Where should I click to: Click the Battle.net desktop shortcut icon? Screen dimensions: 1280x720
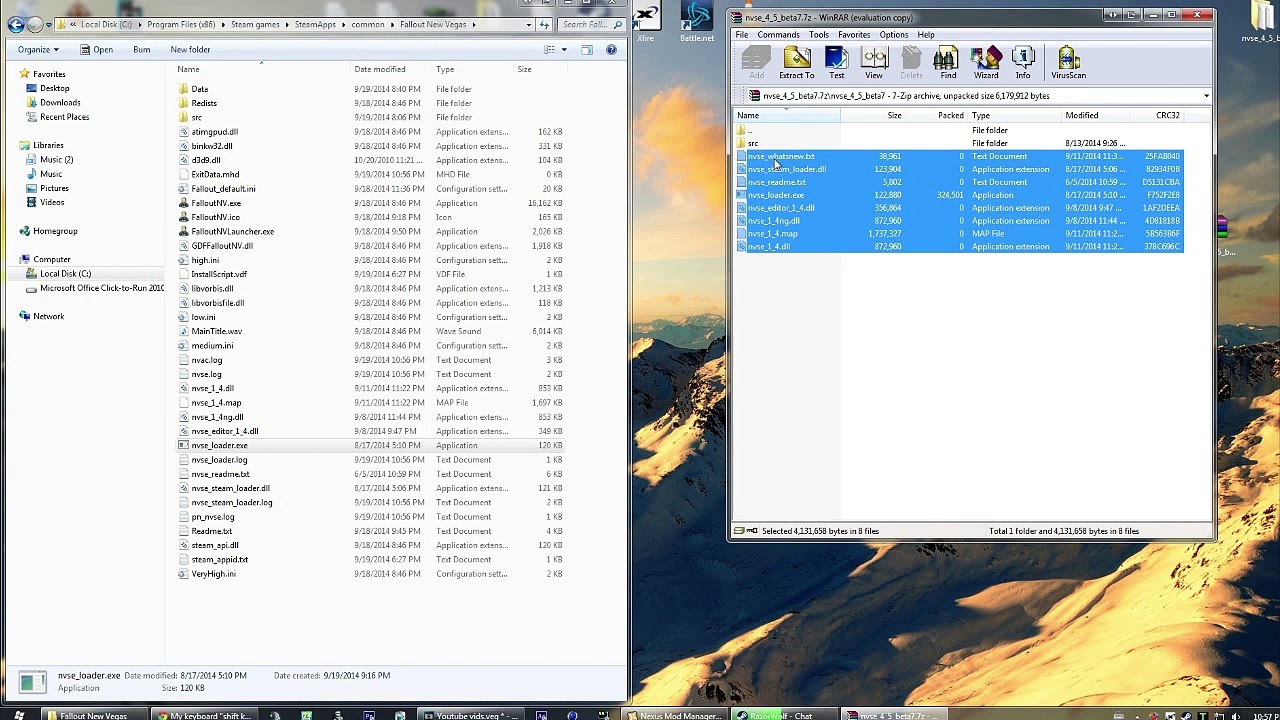coord(697,20)
